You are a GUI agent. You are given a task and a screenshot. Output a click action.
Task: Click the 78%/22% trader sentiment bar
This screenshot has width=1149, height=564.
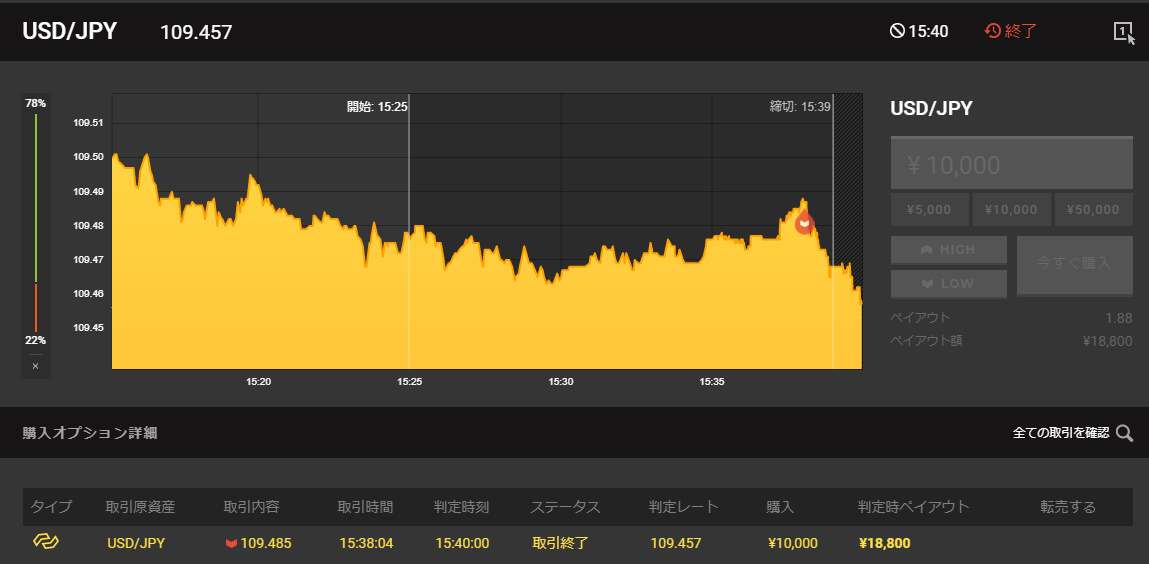pos(36,223)
